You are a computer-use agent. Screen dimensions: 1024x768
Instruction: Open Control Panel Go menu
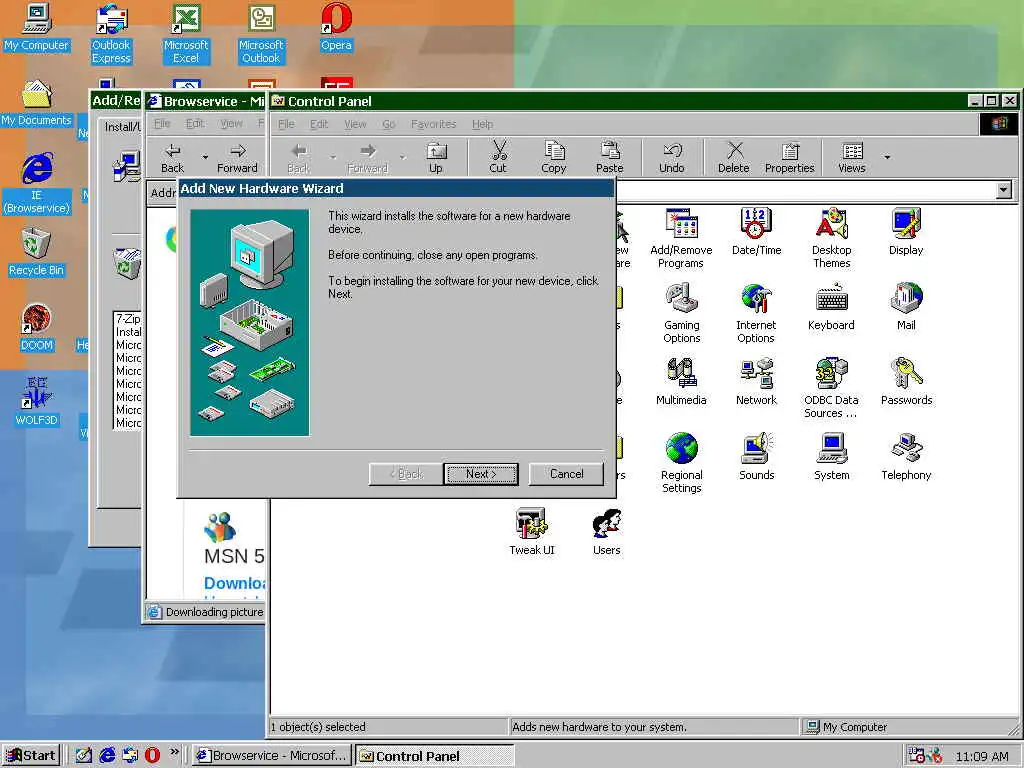pyautogui.click(x=389, y=124)
